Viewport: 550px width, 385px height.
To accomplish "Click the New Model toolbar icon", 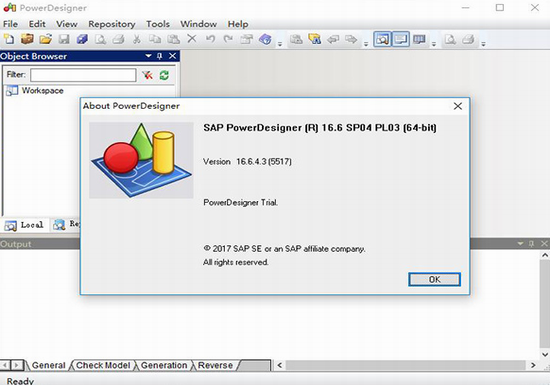I will (9, 39).
